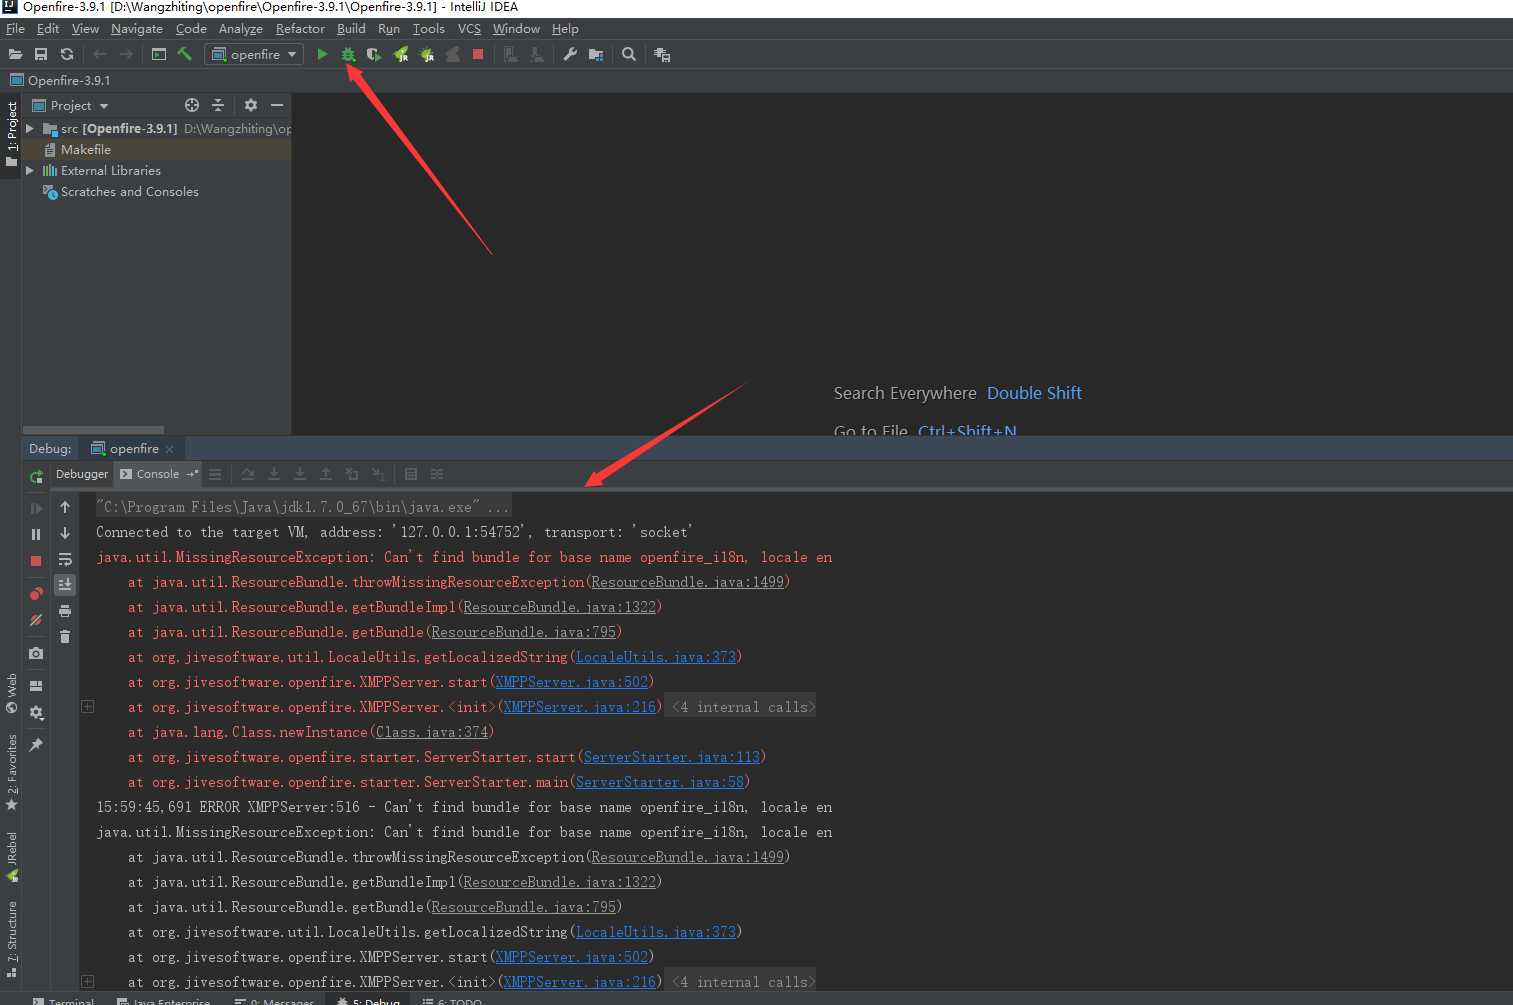1513x1005 pixels.
Task: Open the VCS menu
Action: [469, 29]
